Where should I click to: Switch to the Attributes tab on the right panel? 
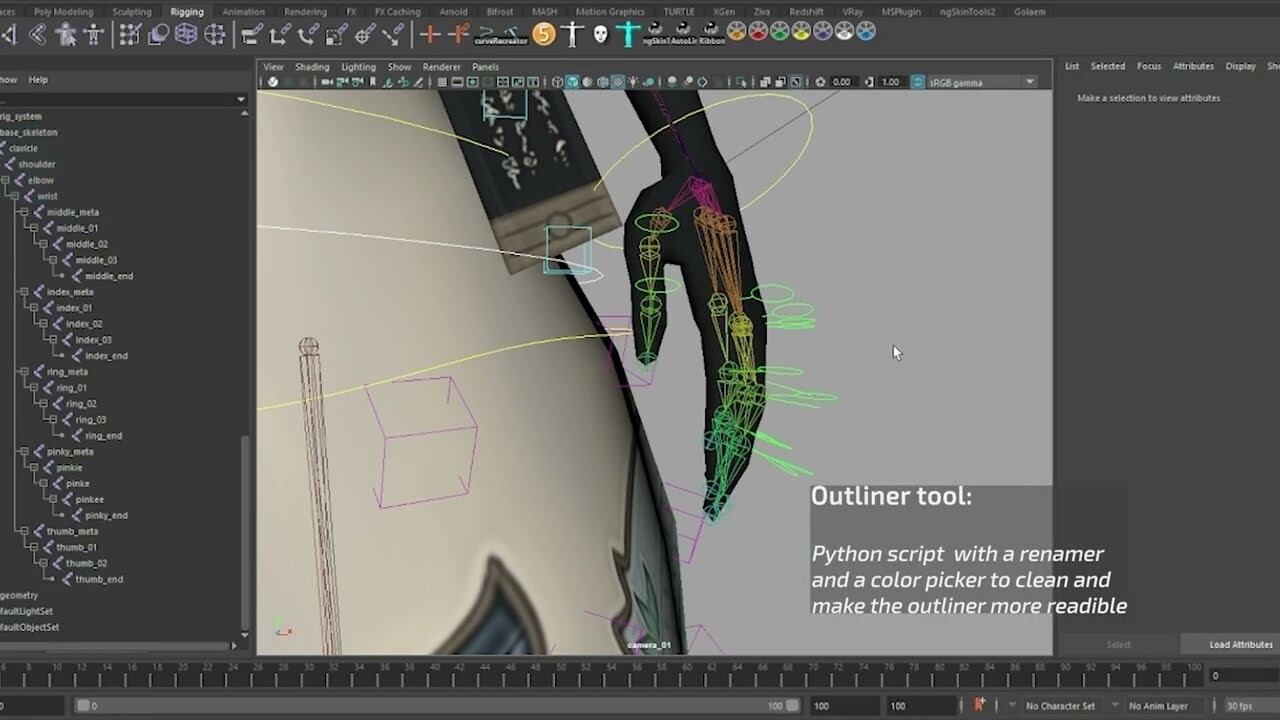pos(1193,65)
